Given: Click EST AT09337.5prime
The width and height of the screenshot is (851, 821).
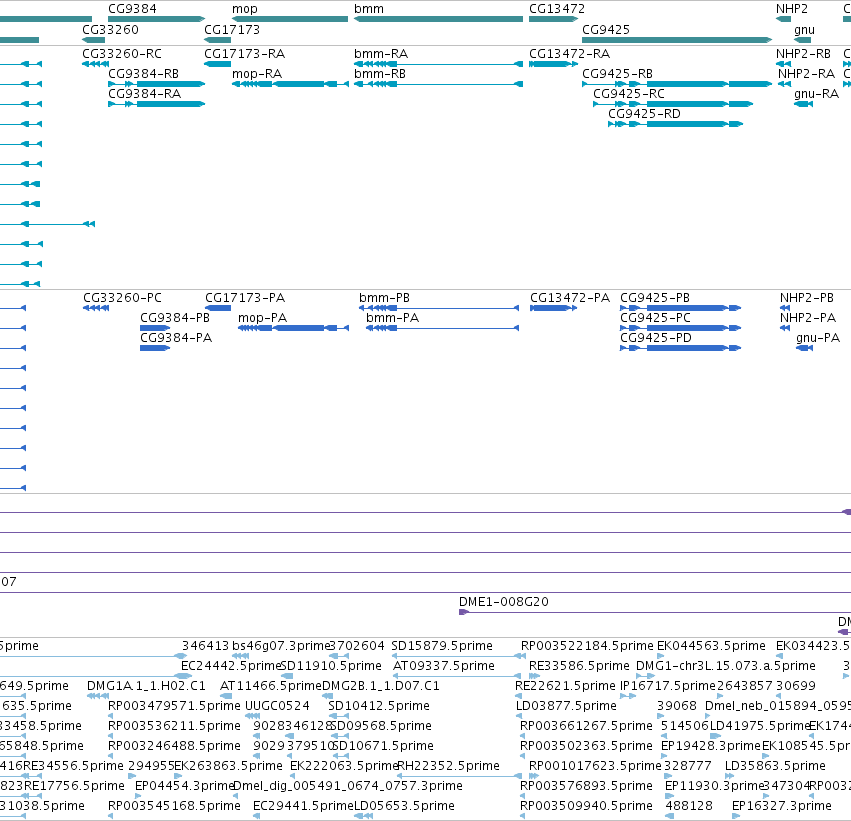Looking at the screenshot, I should [x=443, y=666].
